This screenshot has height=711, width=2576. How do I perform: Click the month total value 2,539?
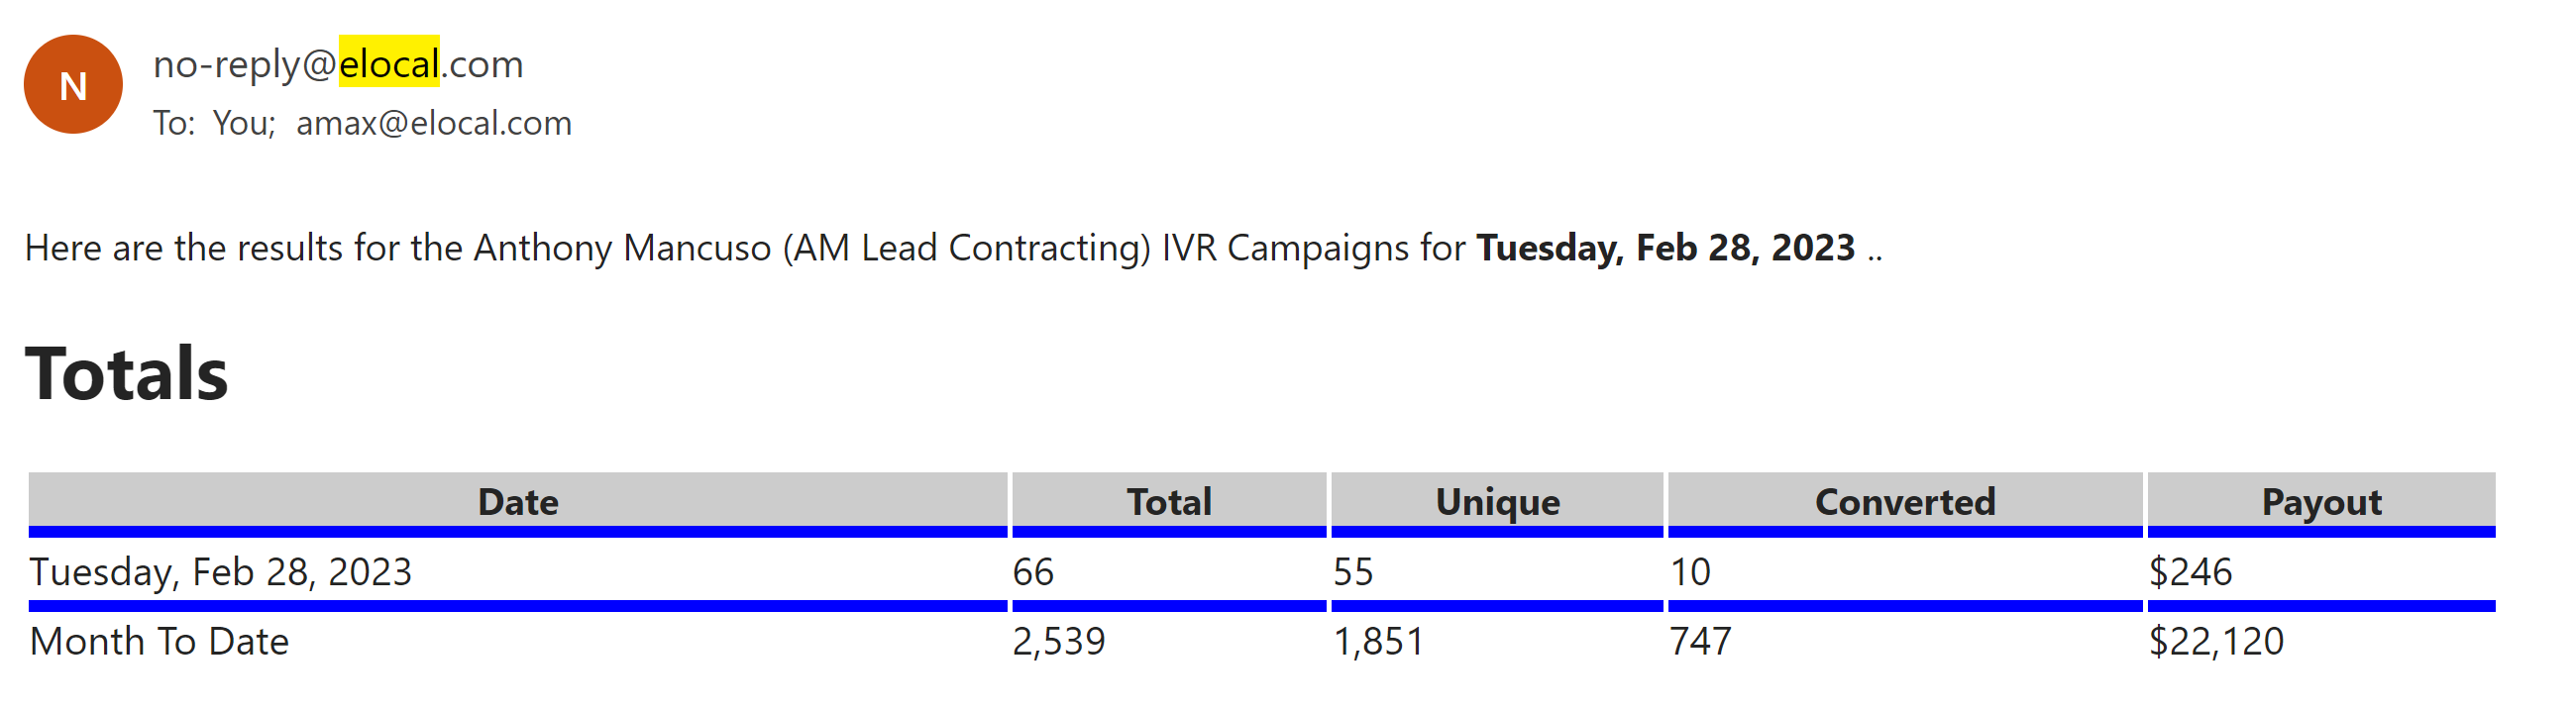pyautogui.click(x=1059, y=641)
